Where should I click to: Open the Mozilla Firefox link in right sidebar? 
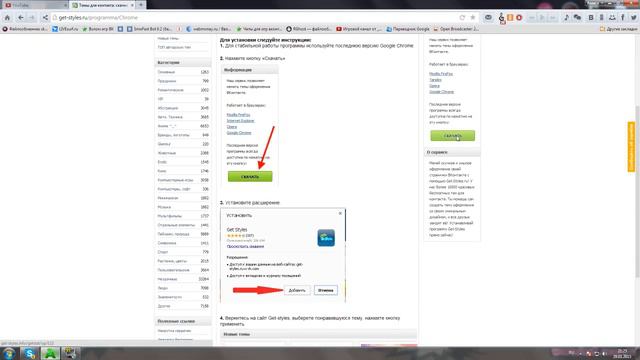point(441,74)
